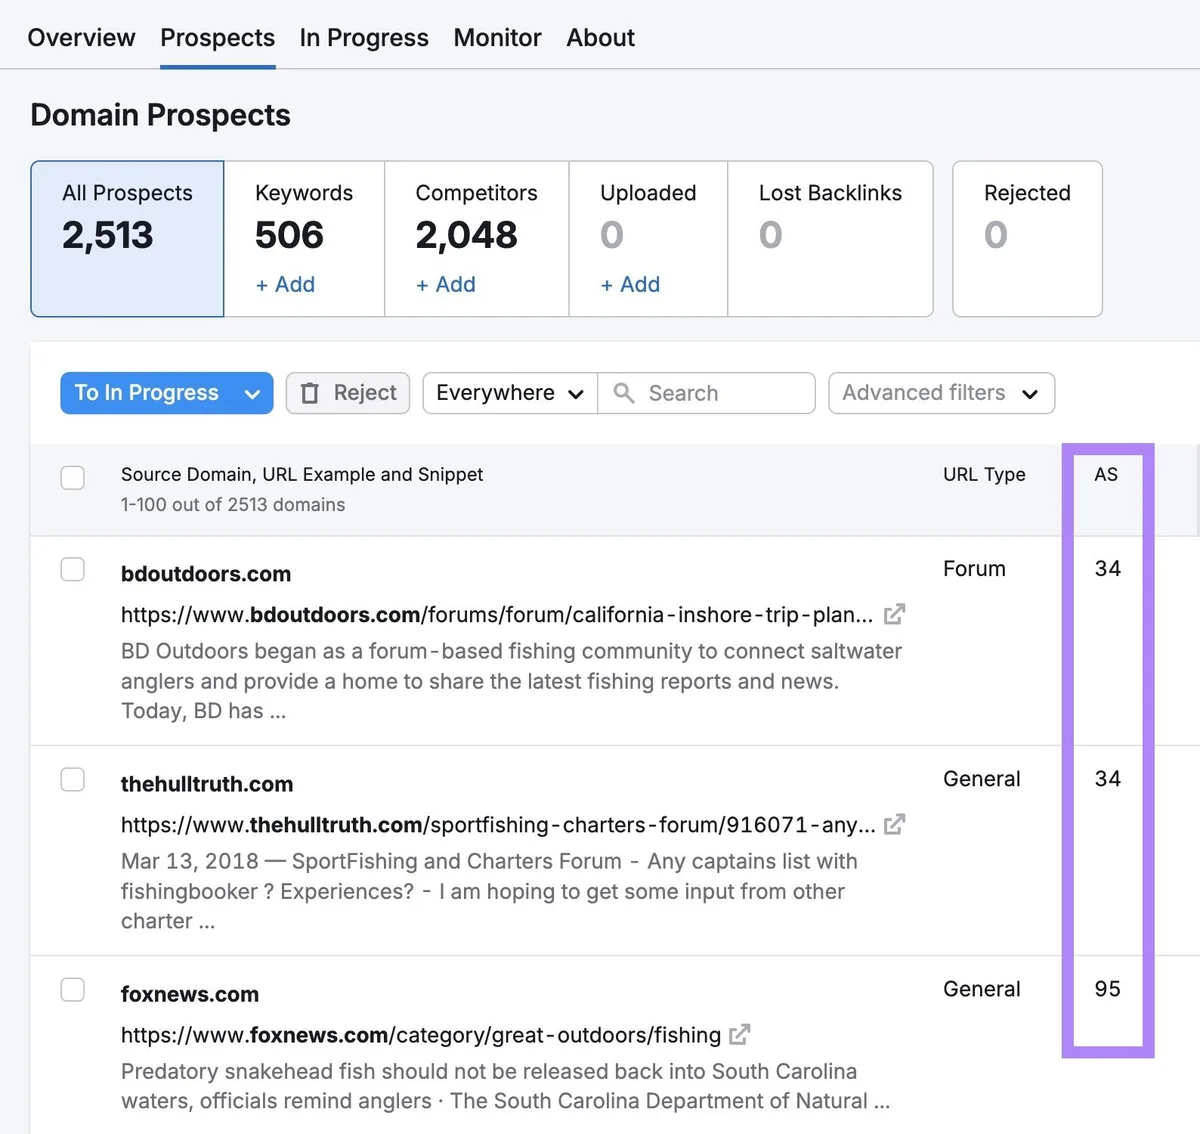Open external link for bdoutdoors.com URL

click(895, 614)
